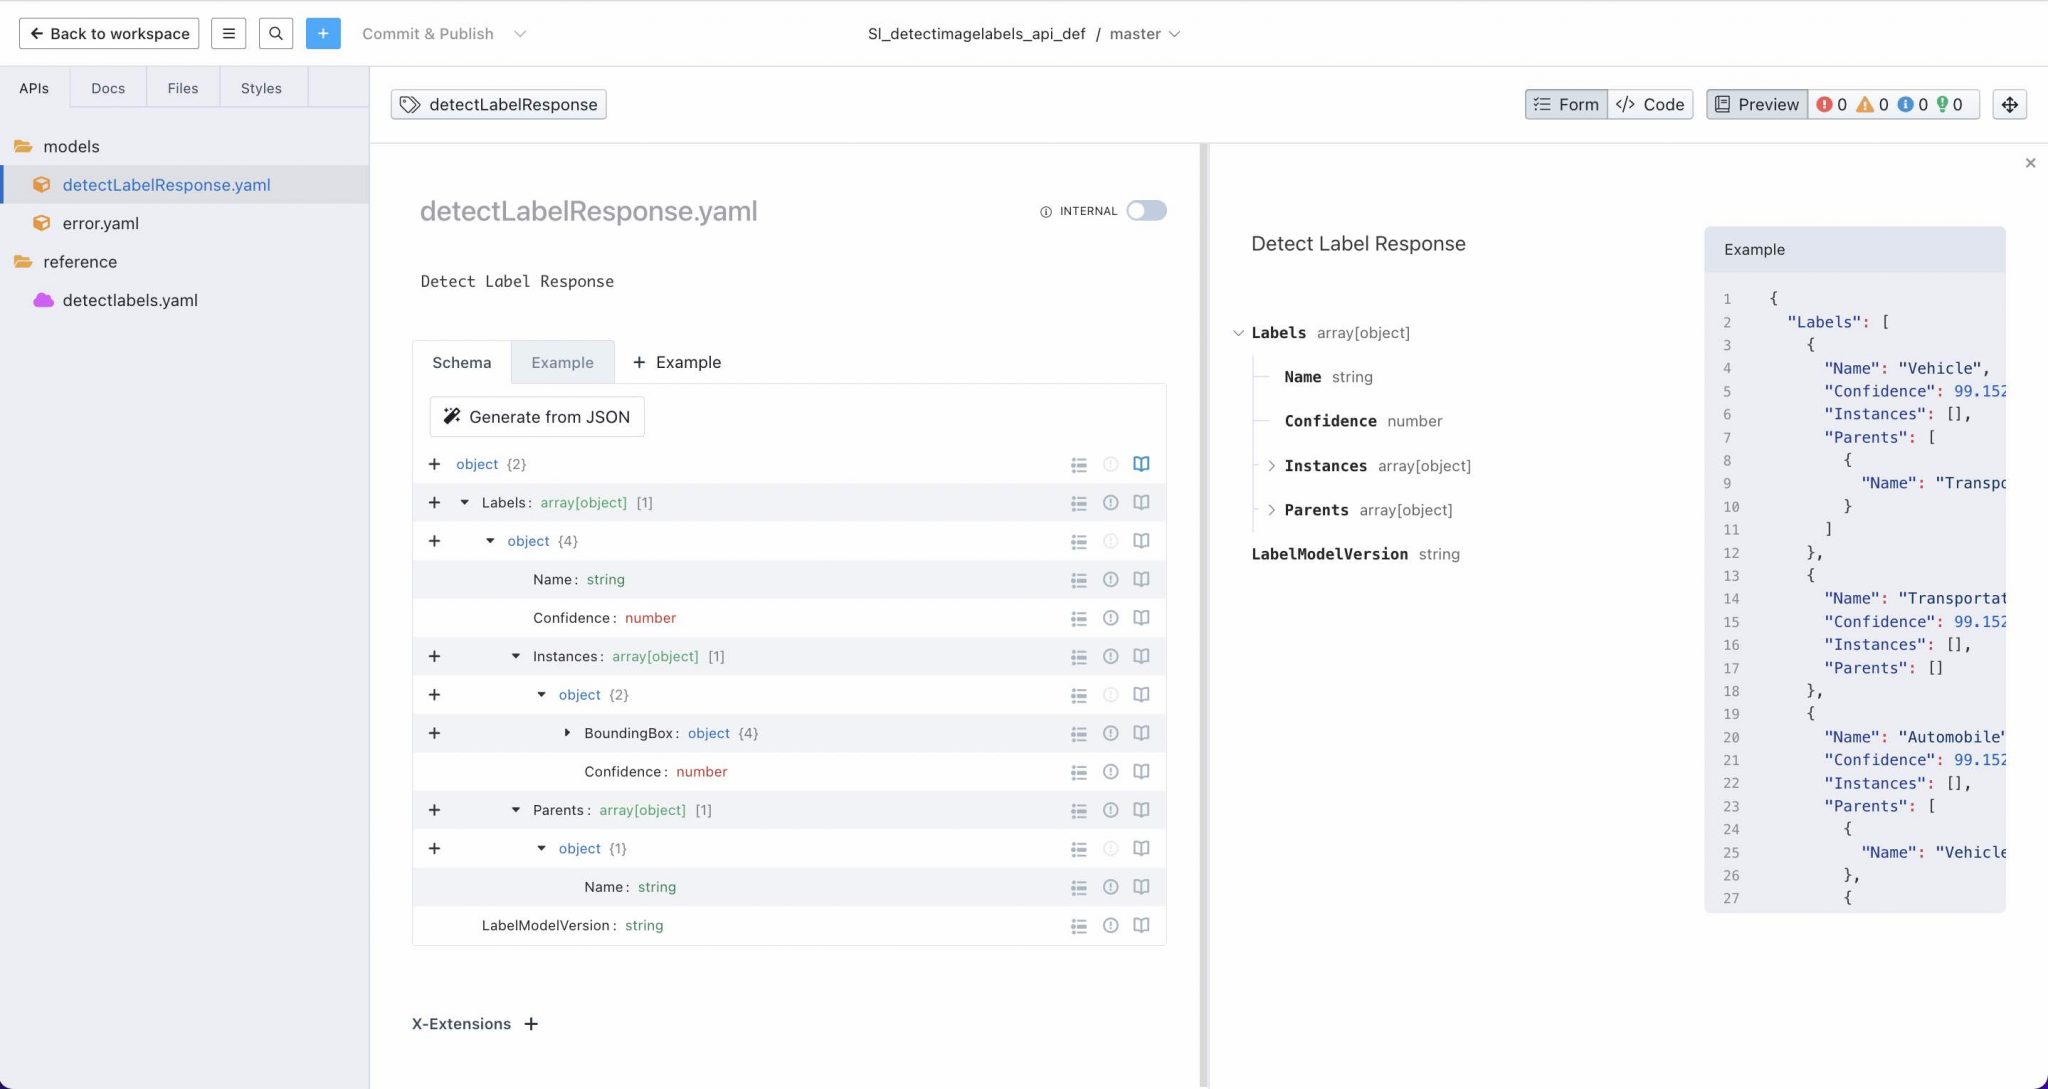Toggle required marker on Confidence number row under Labels

[x=1110, y=618]
